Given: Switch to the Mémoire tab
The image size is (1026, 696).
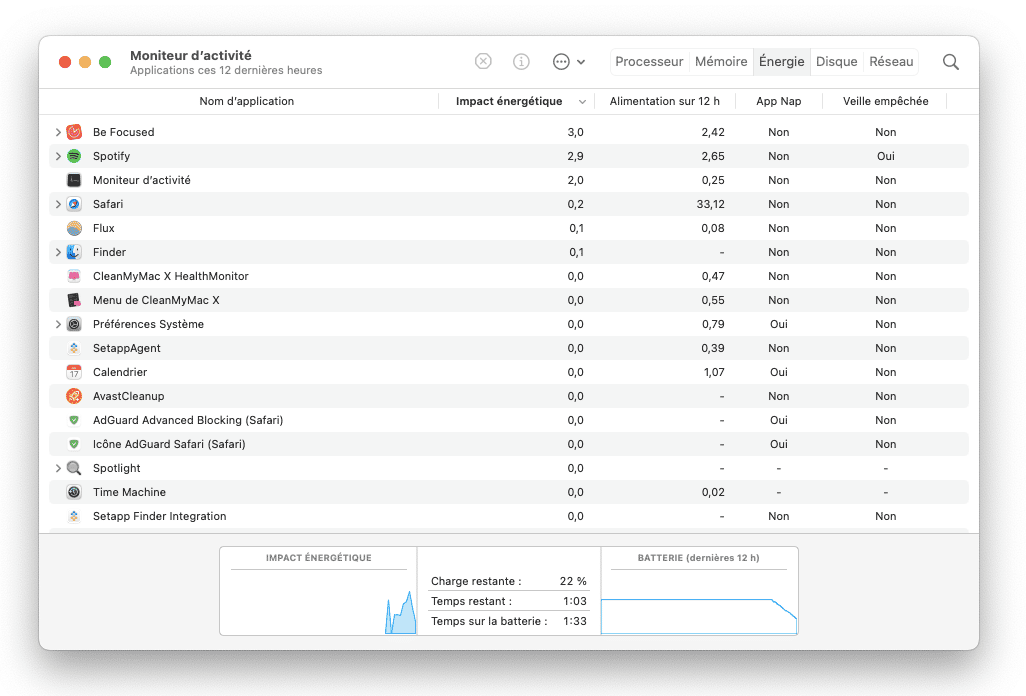Looking at the screenshot, I should pyautogui.click(x=721, y=61).
